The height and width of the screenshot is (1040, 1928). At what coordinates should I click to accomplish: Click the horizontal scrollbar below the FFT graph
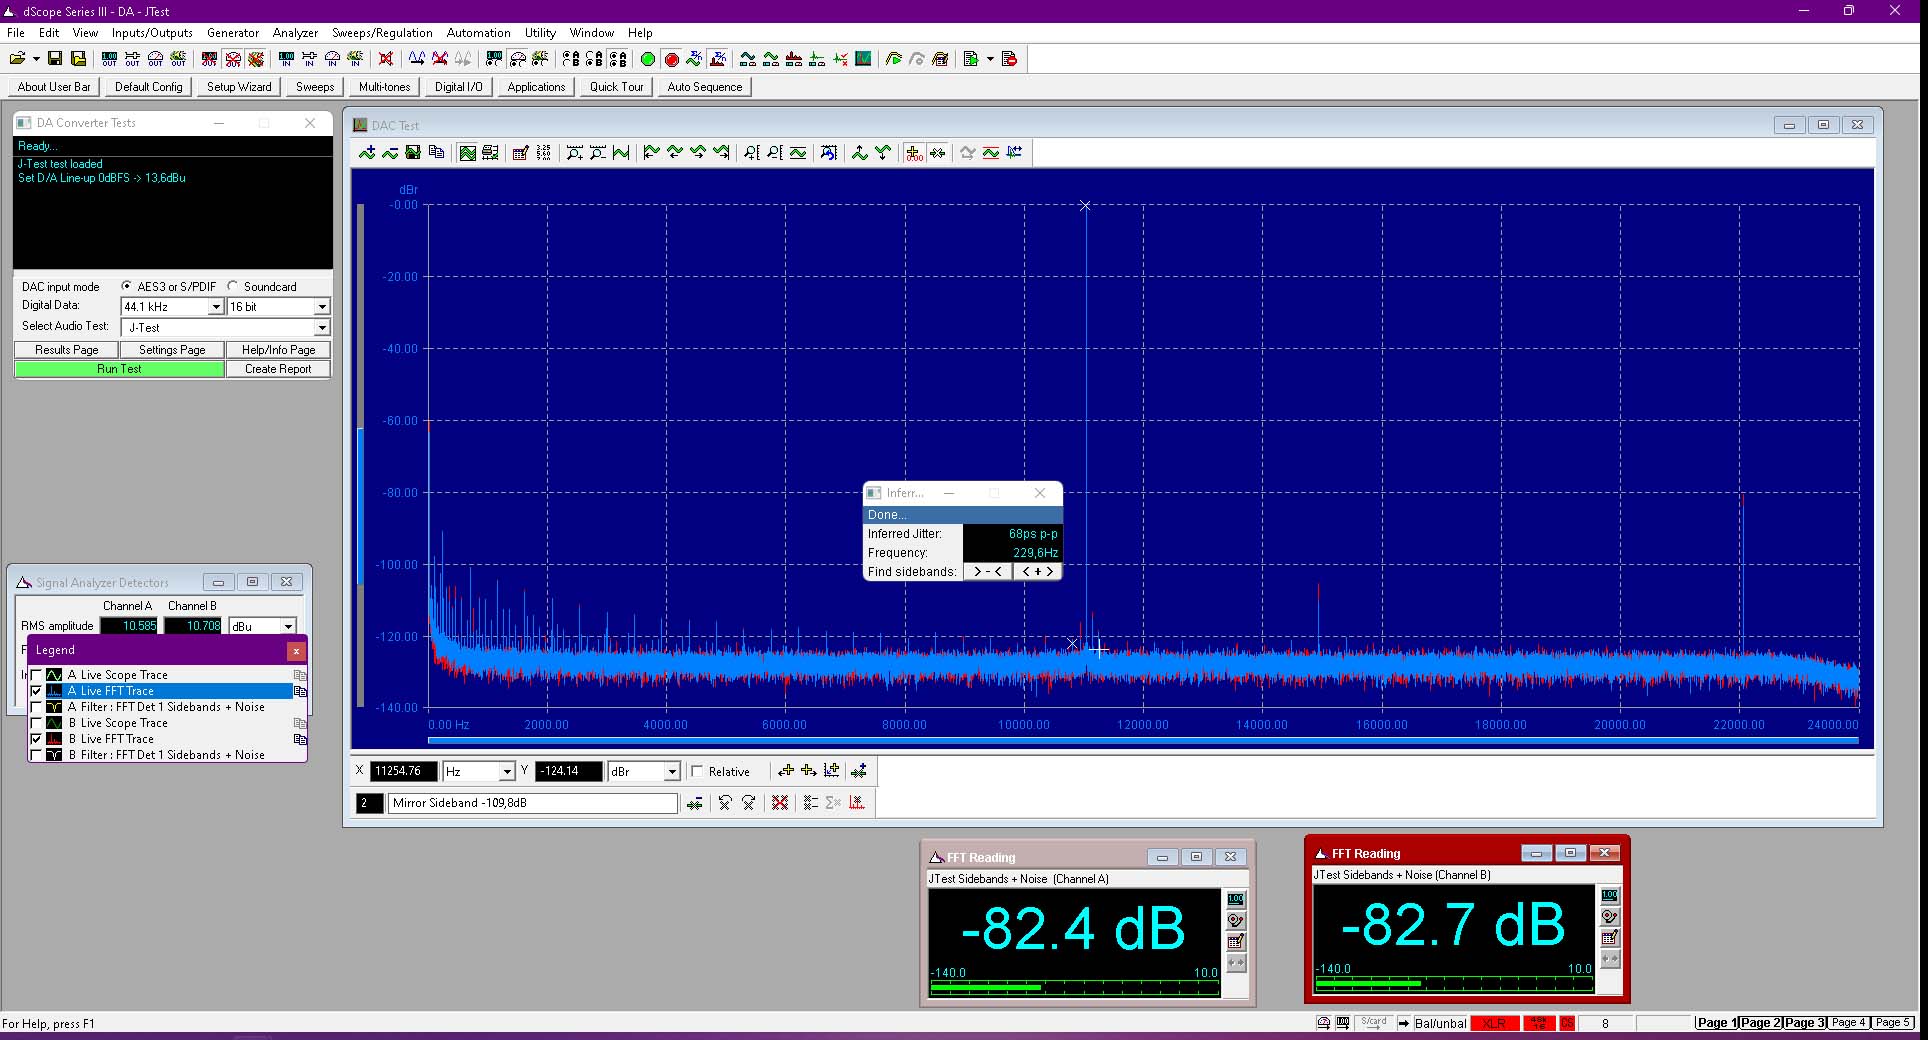(x=1143, y=741)
